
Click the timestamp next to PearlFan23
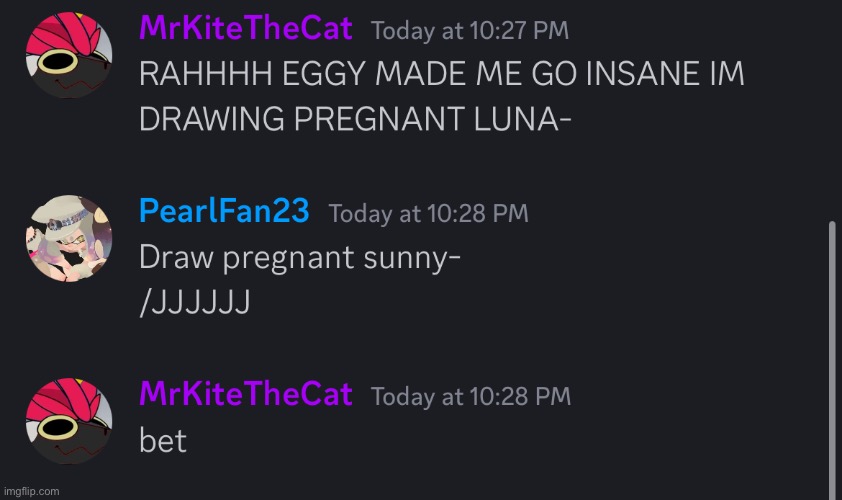(428, 213)
